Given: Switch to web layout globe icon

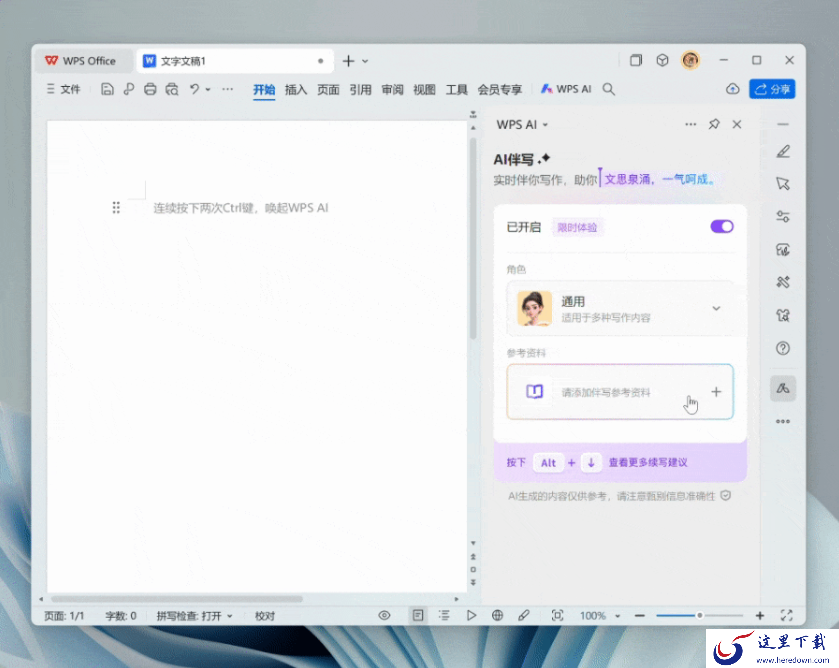Looking at the screenshot, I should point(497,616).
